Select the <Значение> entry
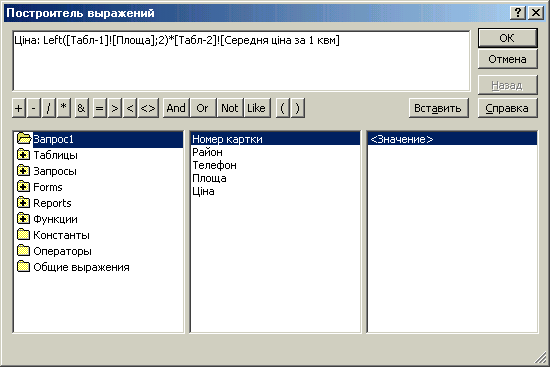550x367 pixels. click(x=452, y=139)
